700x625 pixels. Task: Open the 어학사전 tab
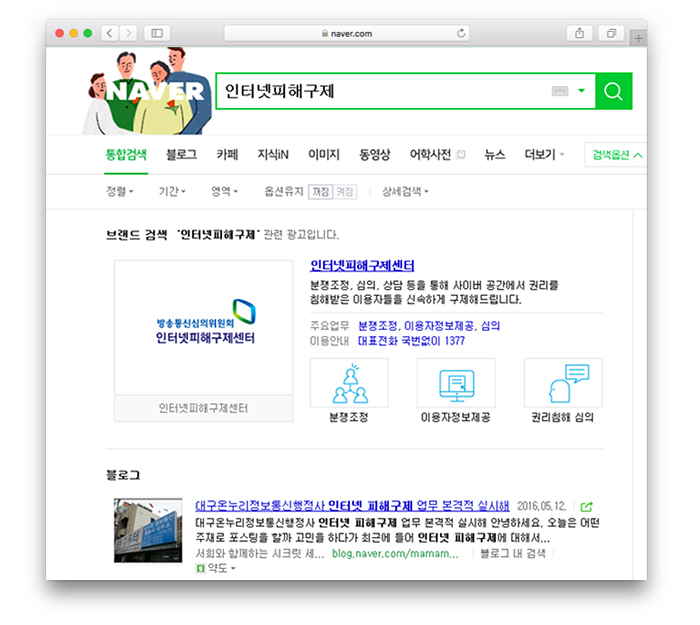430,155
